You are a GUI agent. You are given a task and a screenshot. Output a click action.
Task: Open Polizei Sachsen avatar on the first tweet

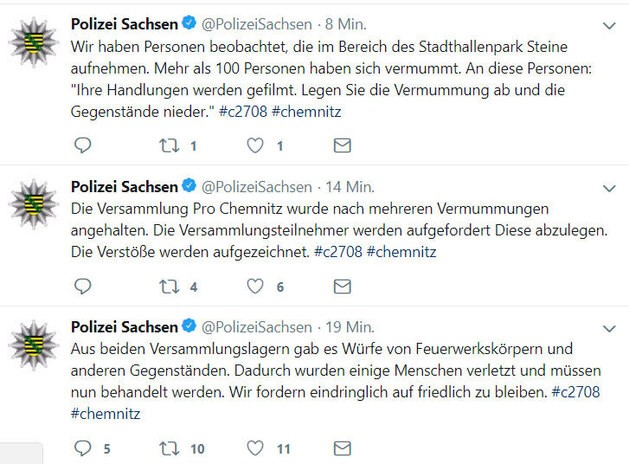tap(33, 44)
